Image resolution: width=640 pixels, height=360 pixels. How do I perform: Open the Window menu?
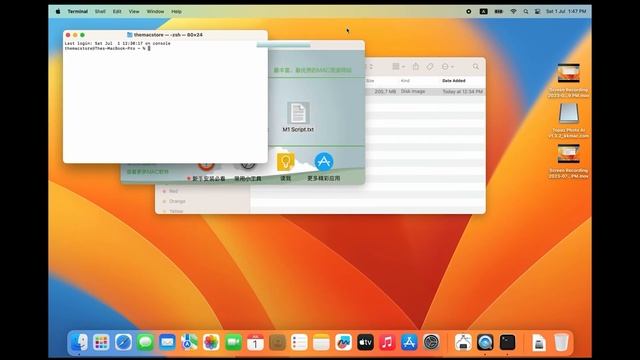point(155,11)
